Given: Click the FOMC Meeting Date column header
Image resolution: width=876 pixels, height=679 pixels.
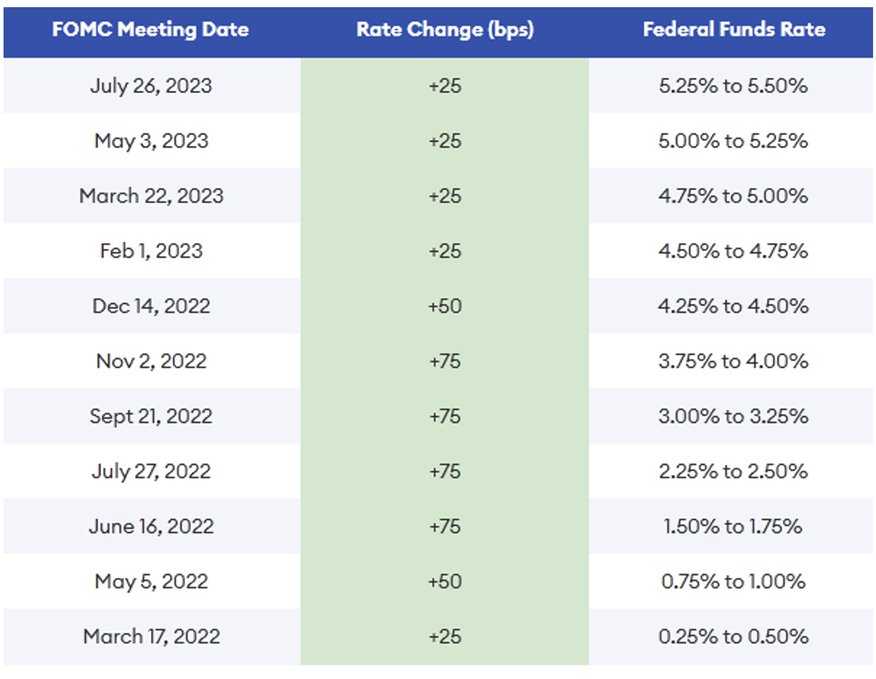Looking at the screenshot, I should point(152,29).
